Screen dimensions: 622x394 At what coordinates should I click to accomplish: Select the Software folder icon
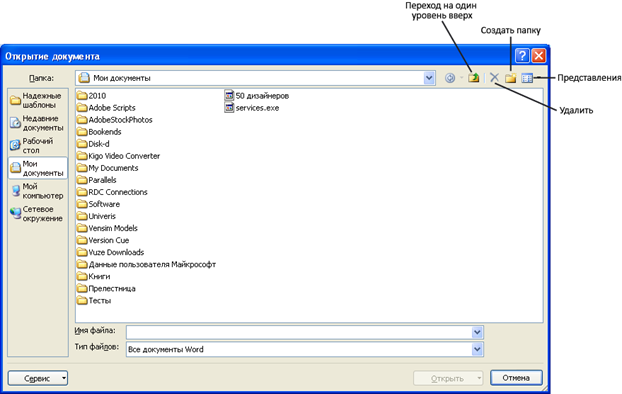click(x=82, y=204)
